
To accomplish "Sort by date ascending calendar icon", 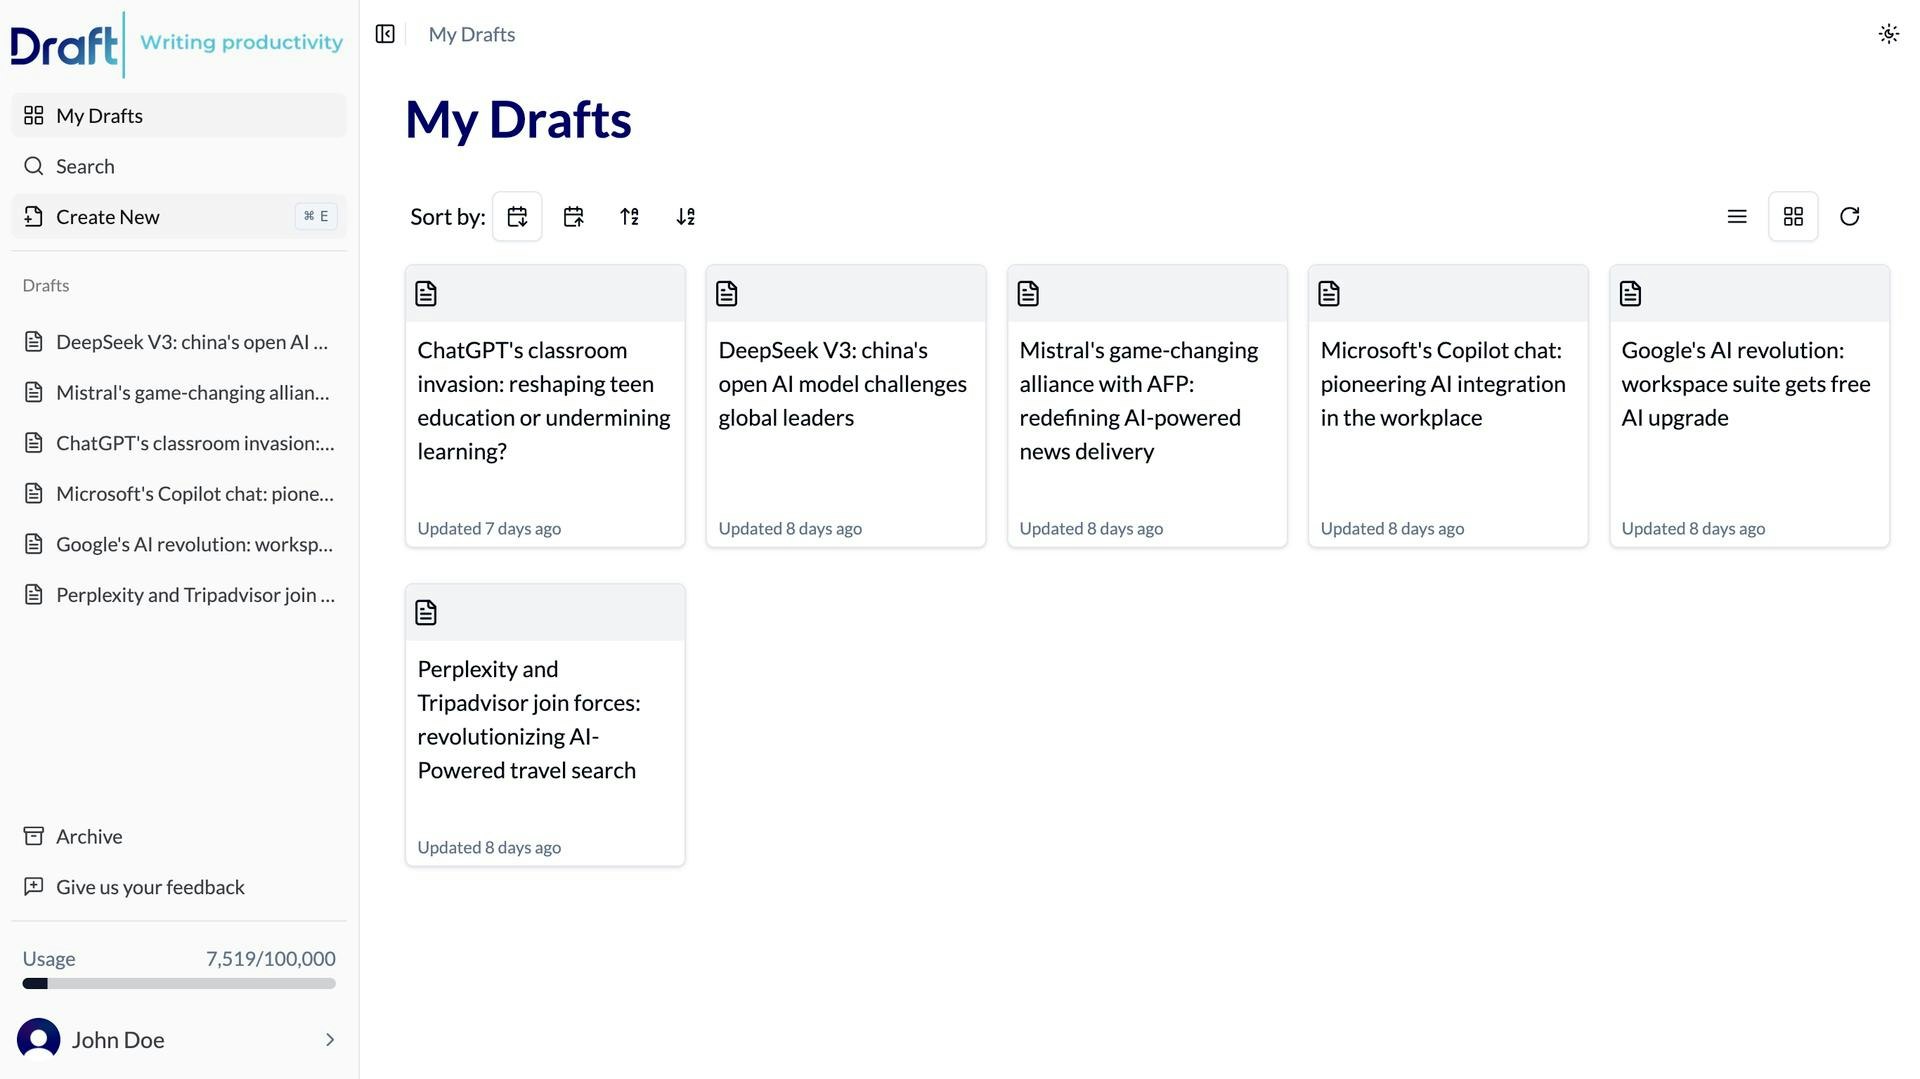I will [x=573, y=216].
